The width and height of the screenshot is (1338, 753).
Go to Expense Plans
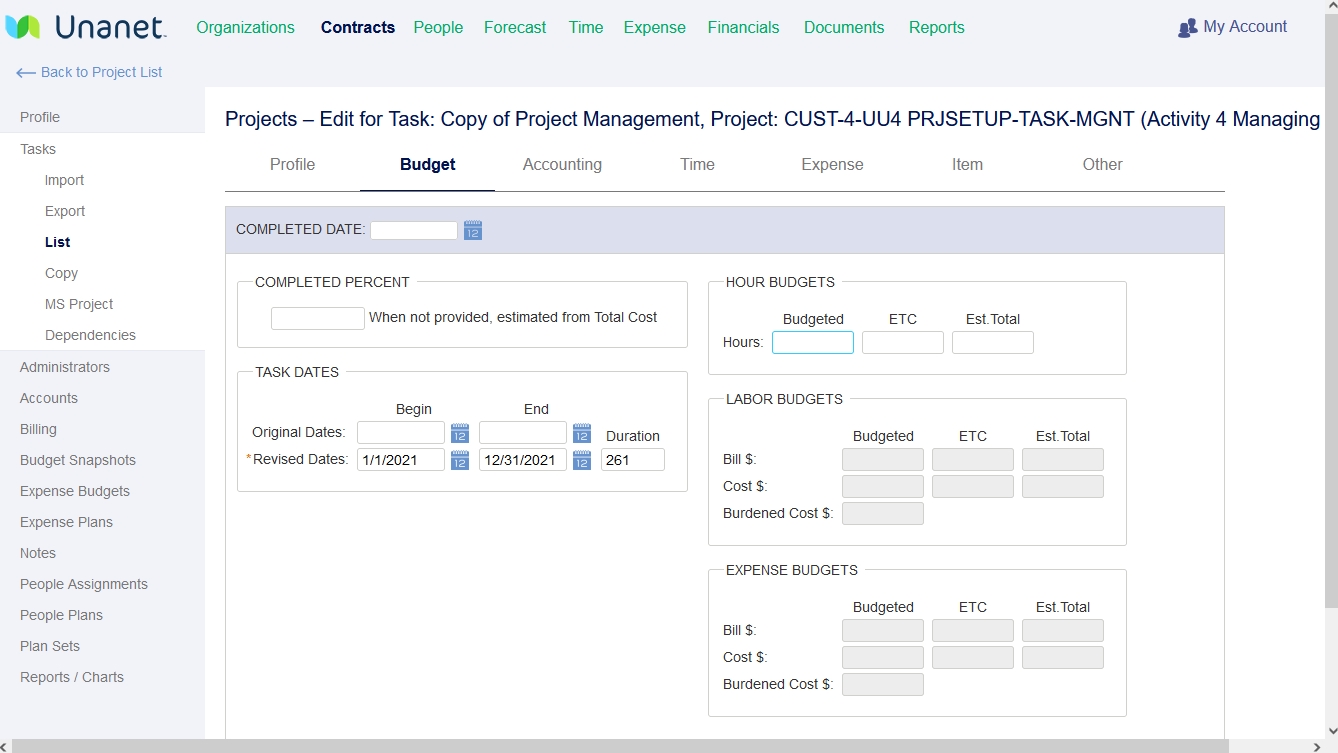click(x=66, y=522)
